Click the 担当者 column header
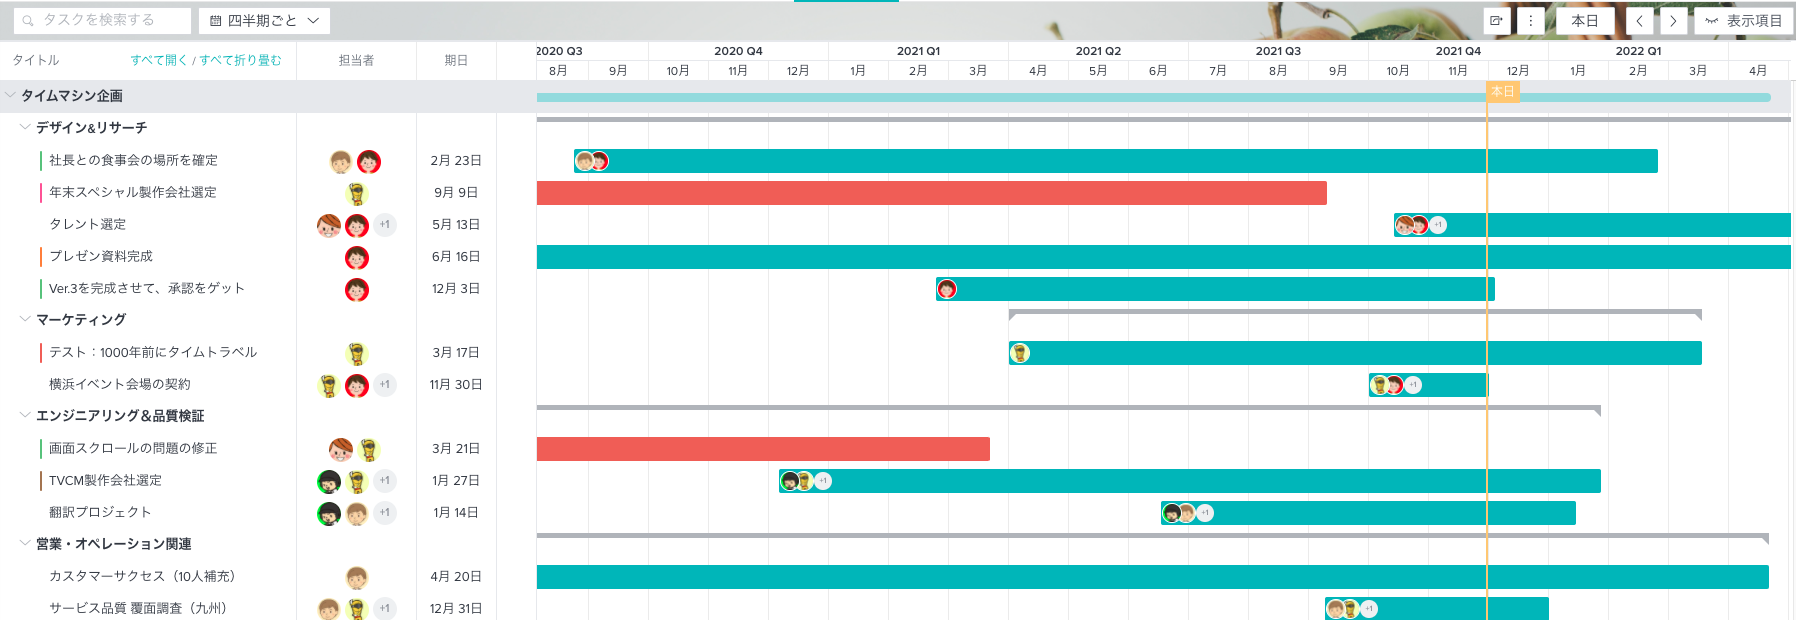 click(356, 60)
